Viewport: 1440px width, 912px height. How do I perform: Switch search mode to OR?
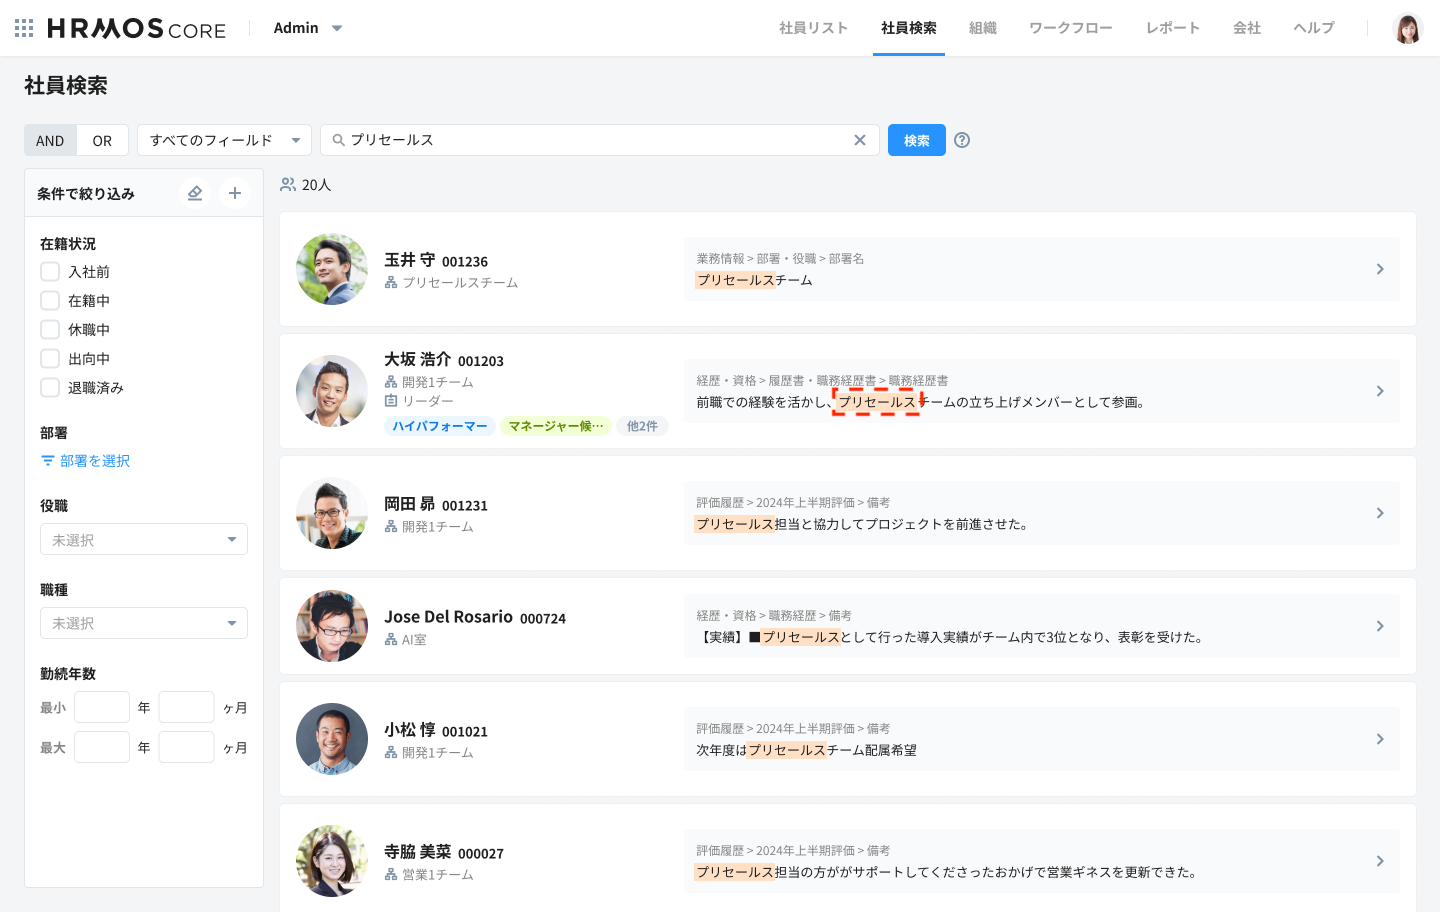pyautogui.click(x=102, y=140)
